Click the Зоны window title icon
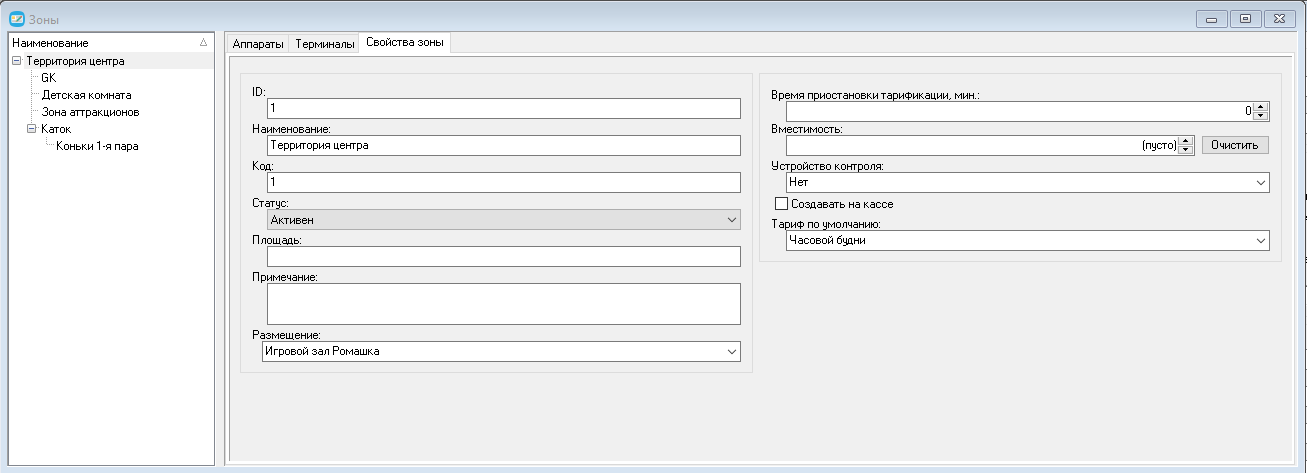The image size is (1307, 473). pyautogui.click(x=16, y=17)
